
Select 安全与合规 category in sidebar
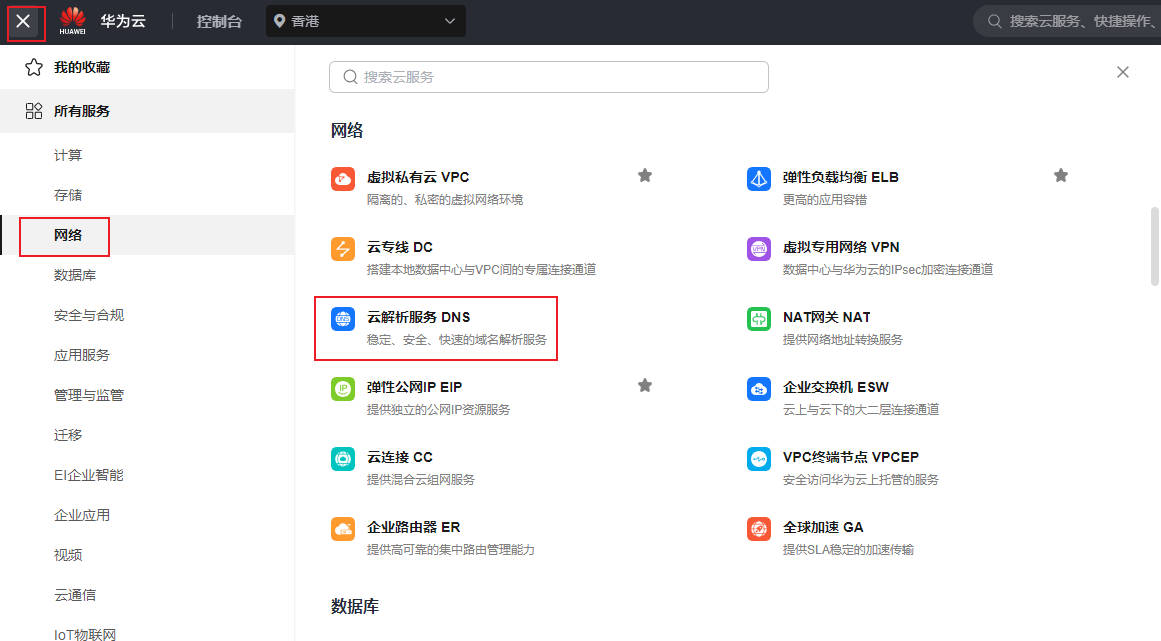coord(89,315)
